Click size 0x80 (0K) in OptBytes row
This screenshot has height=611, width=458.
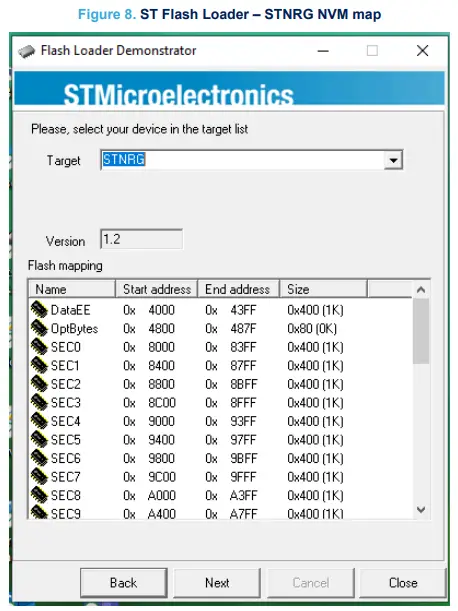(312, 329)
